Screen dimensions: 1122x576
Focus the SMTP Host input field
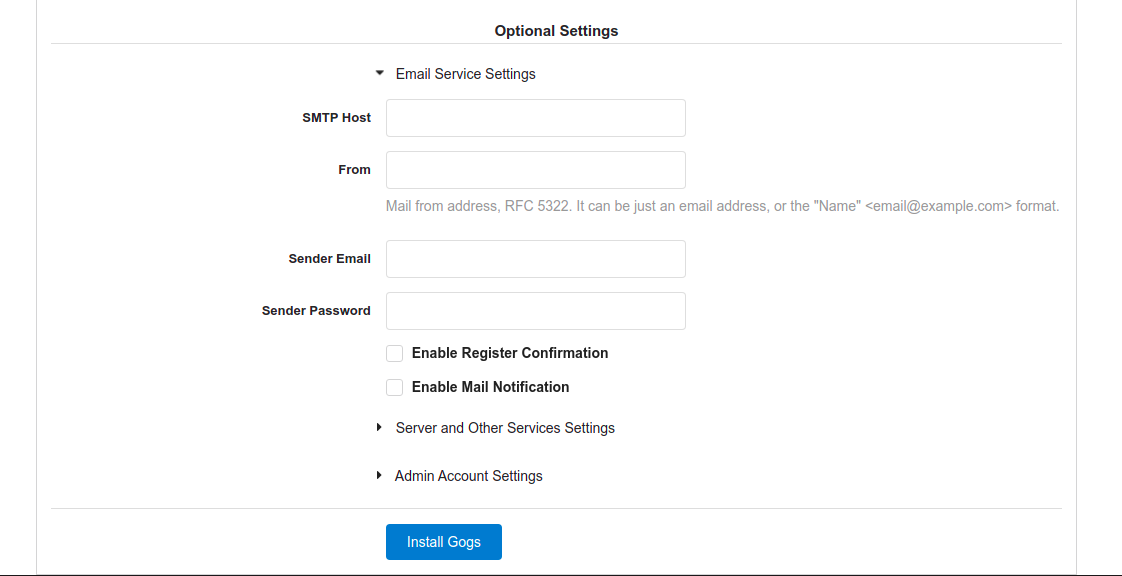point(536,118)
